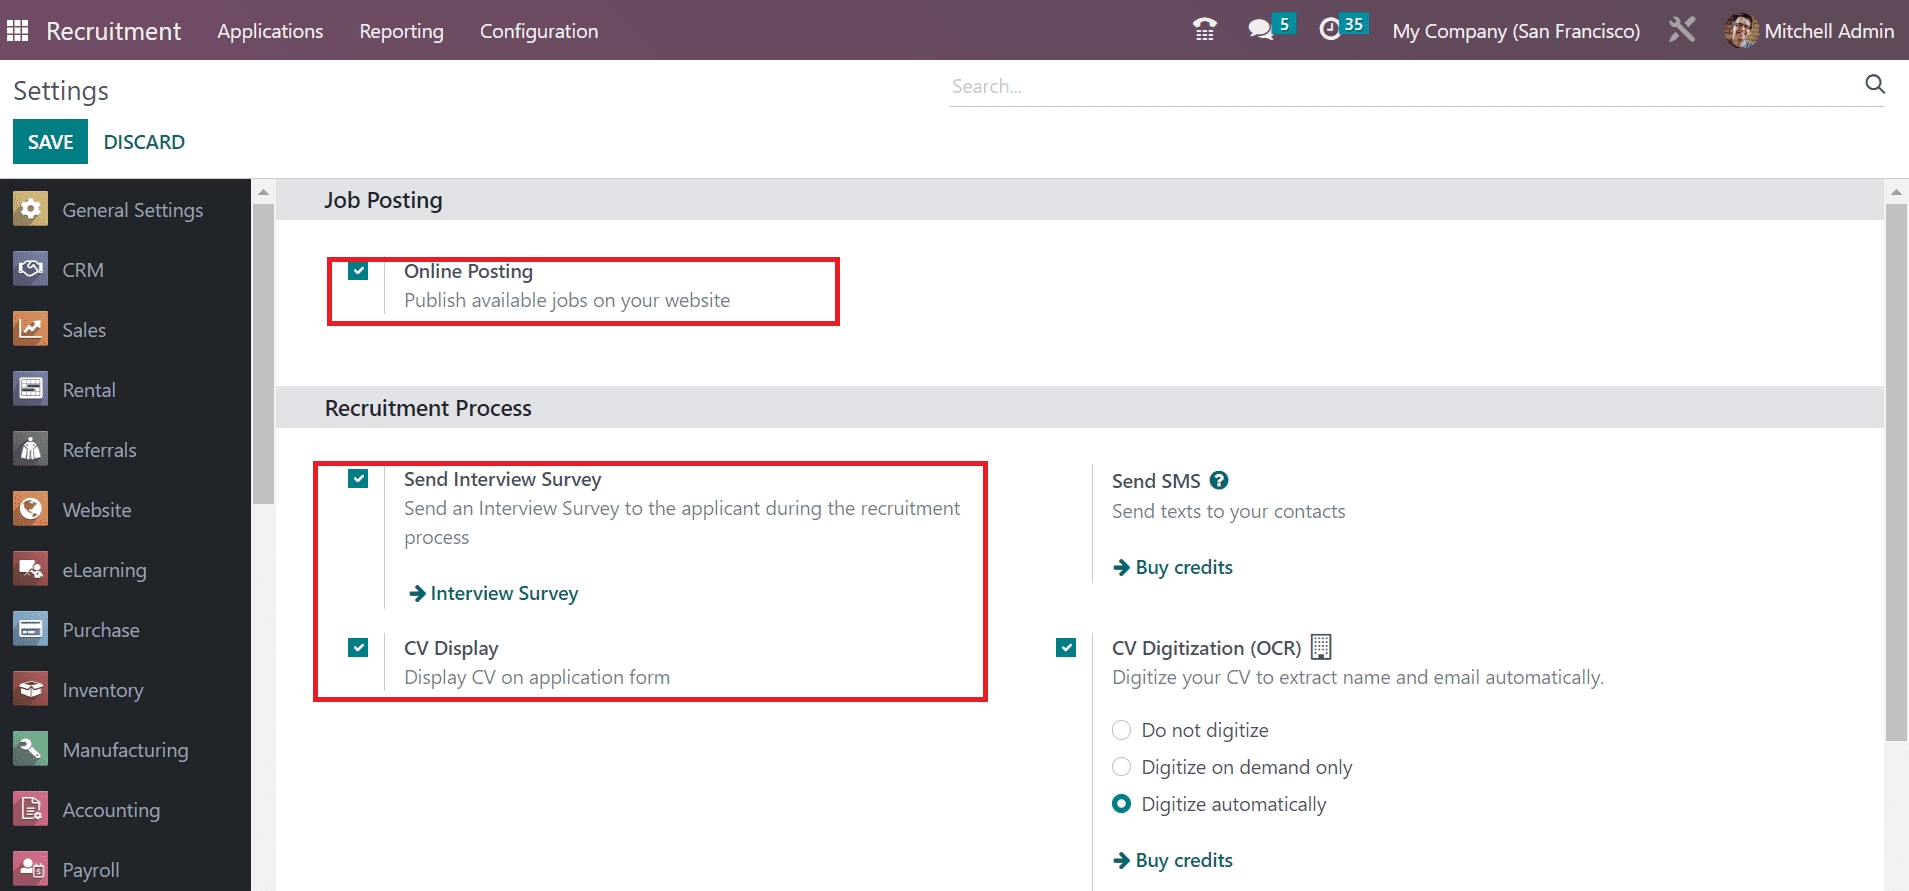Click the phone/VoIP icon in top bar
The image size is (1909, 891).
coord(1204,30)
